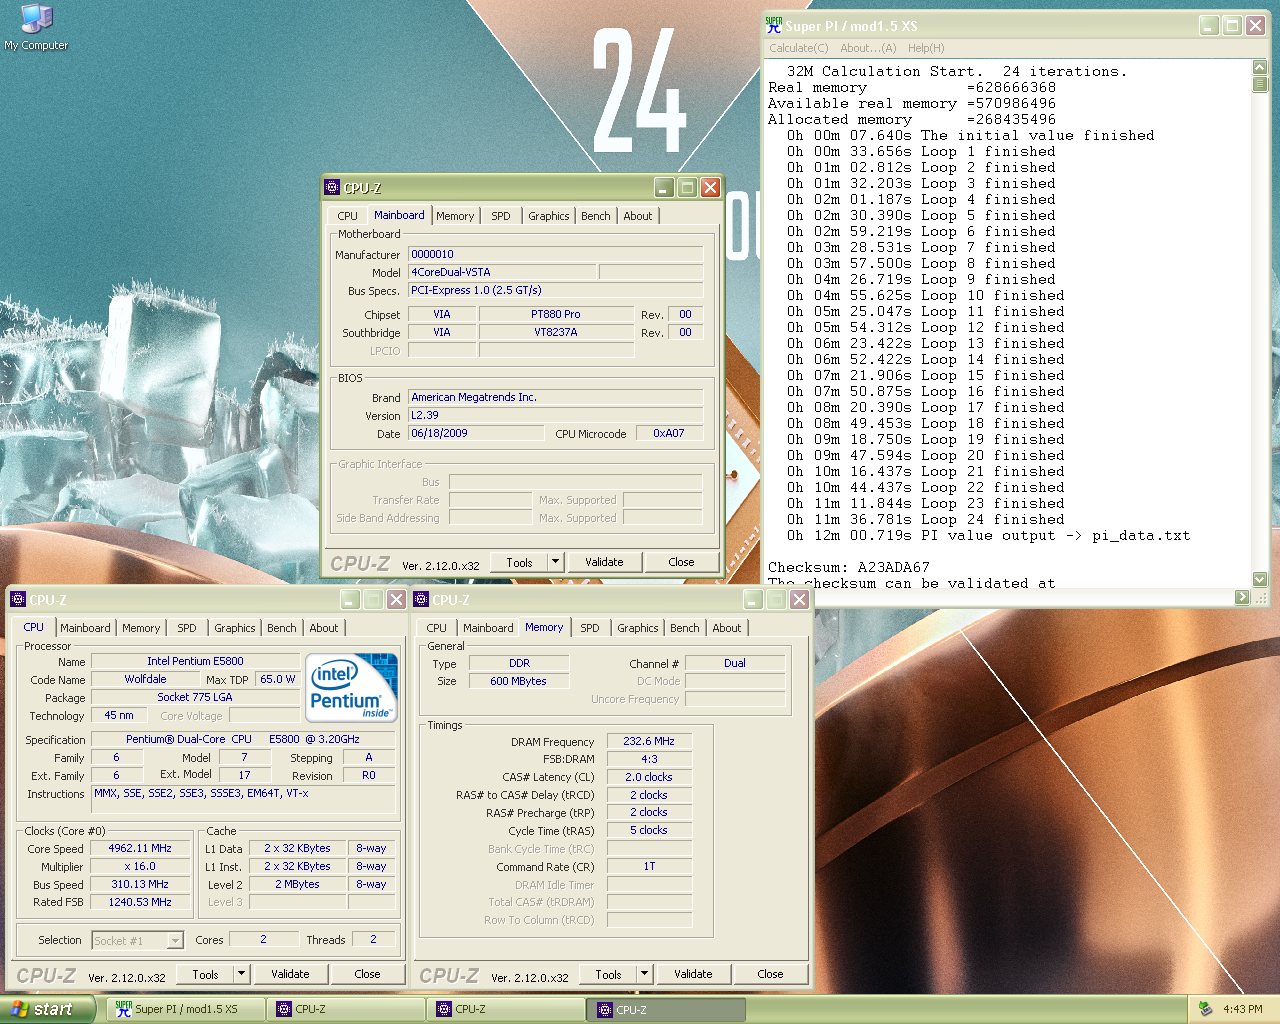Click the Mainboard CPU-Z window title icon
This screenshot has height=1024, width=1280.
pyautogui.click(x=332, y=187)
